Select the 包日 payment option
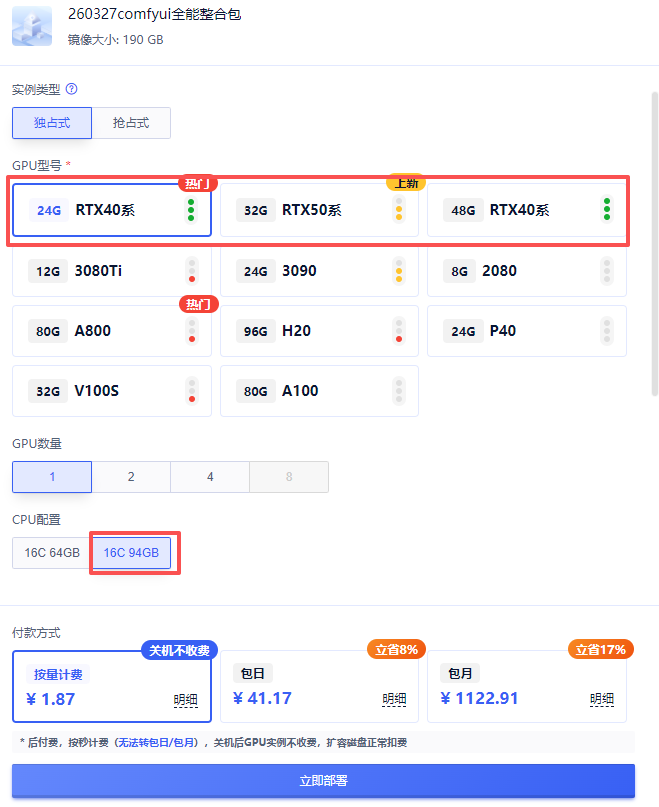659x807 pixels. click(318, 686)
